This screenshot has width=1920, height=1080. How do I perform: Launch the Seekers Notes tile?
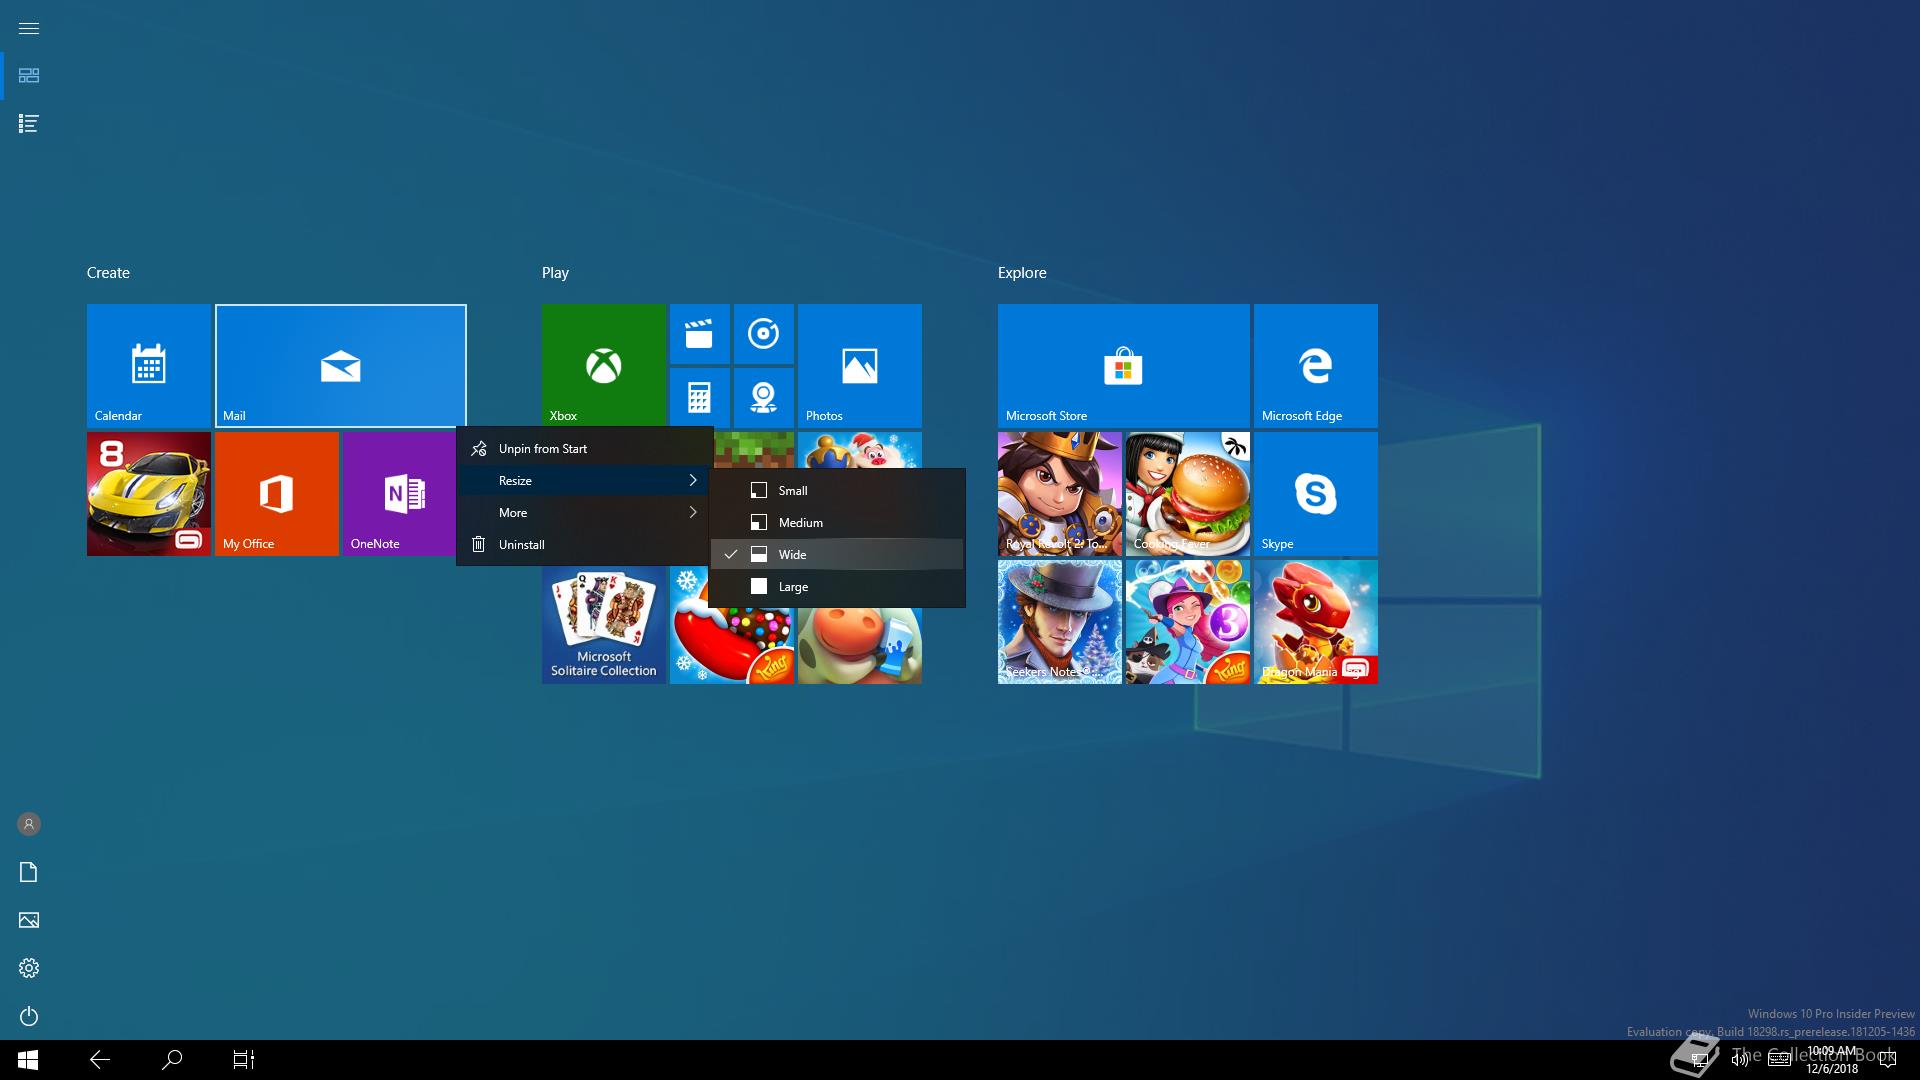pos(1060,622)
